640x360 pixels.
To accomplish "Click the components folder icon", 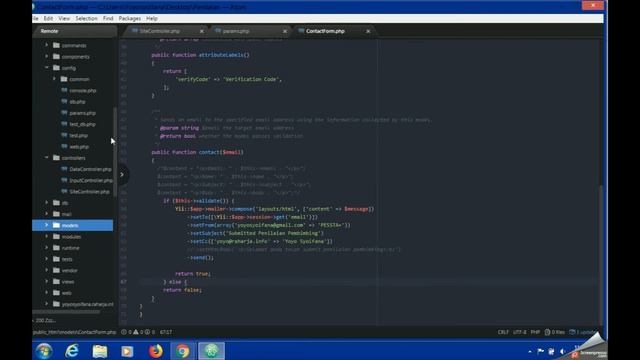I will (x=56, y=56).
